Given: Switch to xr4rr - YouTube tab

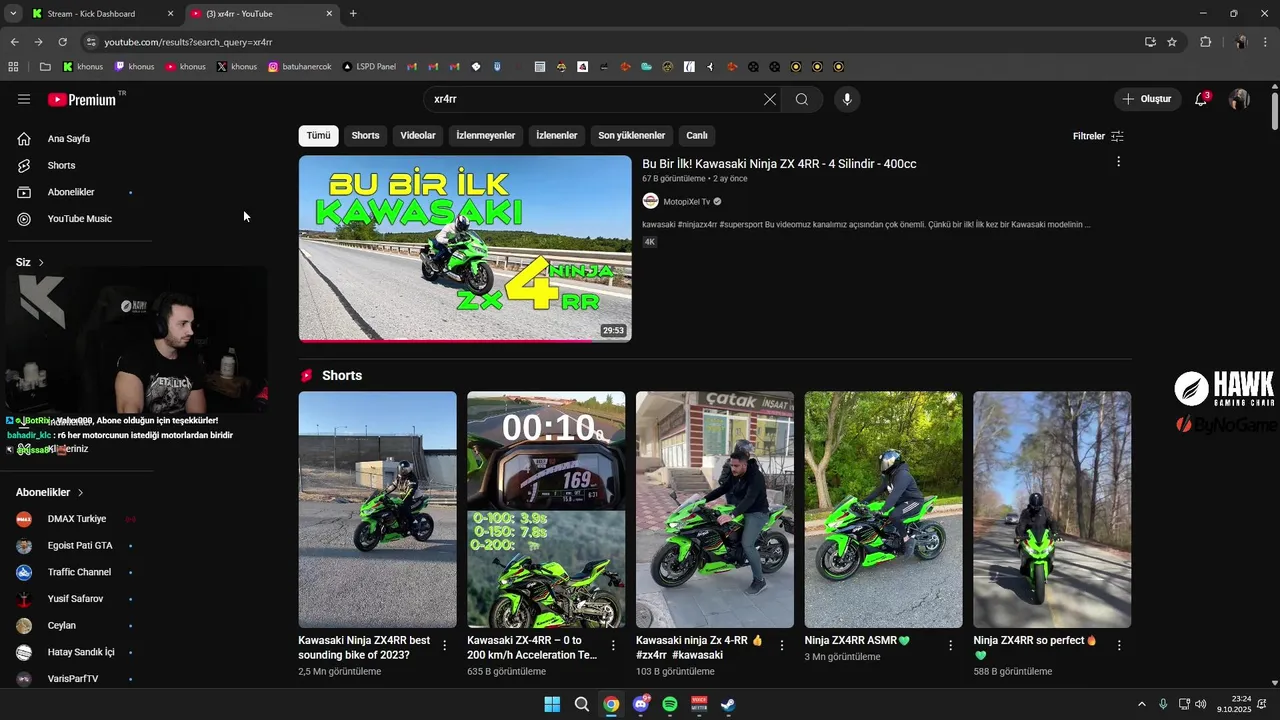Looking at the screenshot, I should pyautogui.click(x=262, y=14).
